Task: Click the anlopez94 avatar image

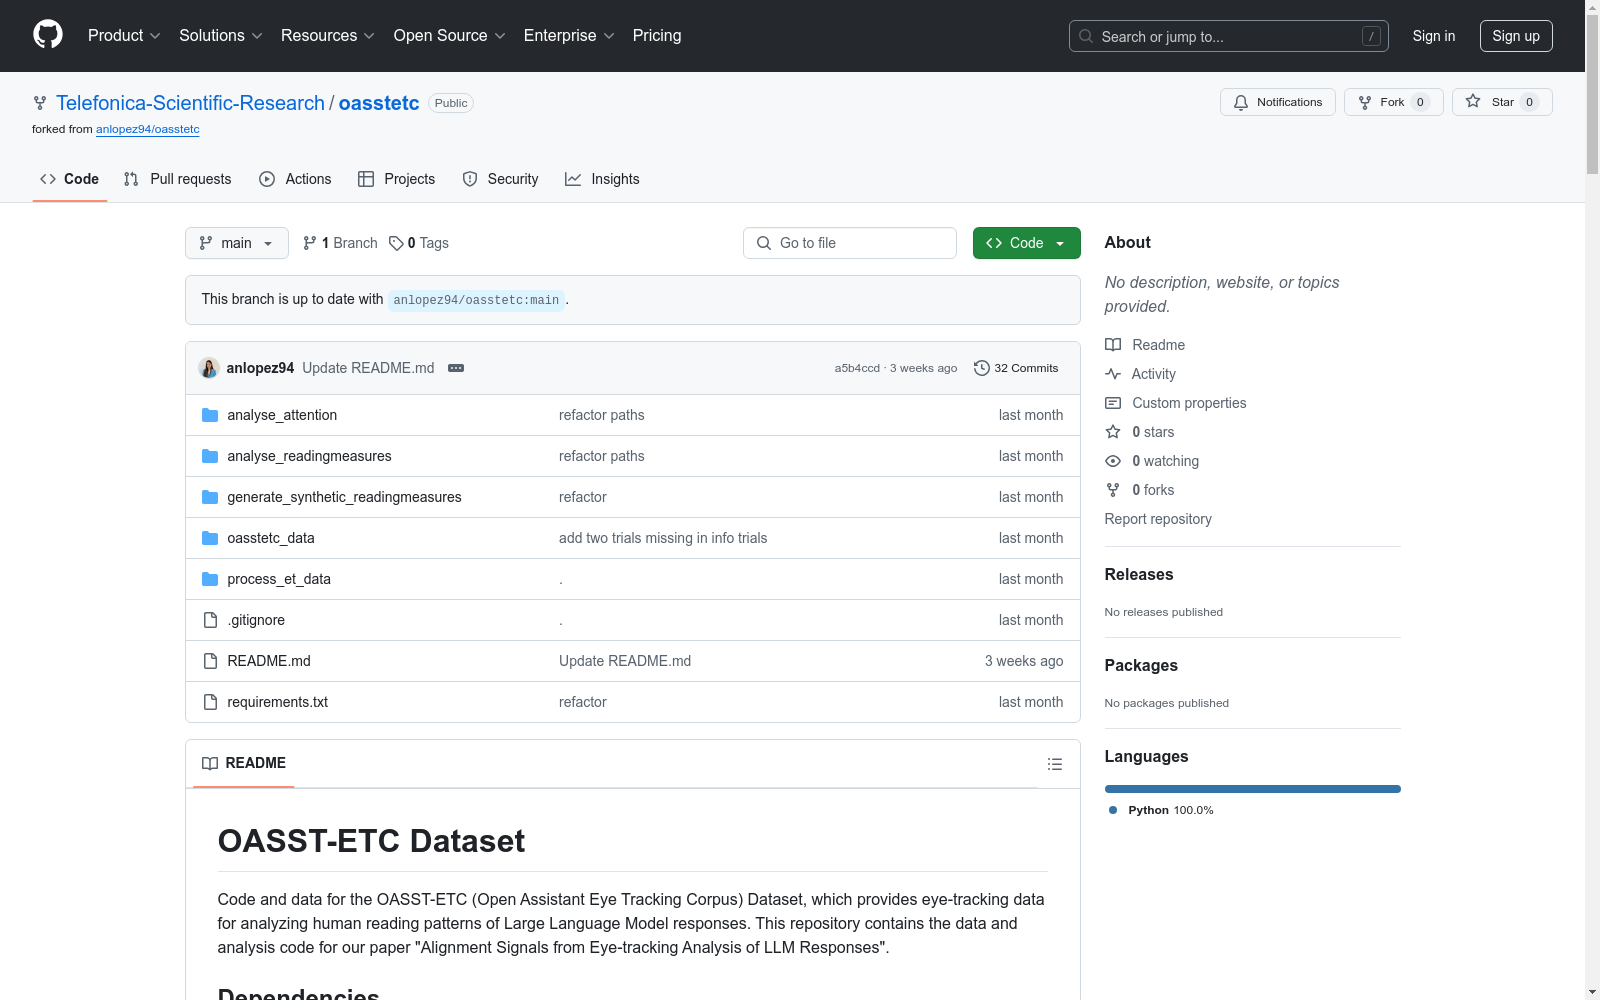Action: pyautogui.click(x=209, y=368)
